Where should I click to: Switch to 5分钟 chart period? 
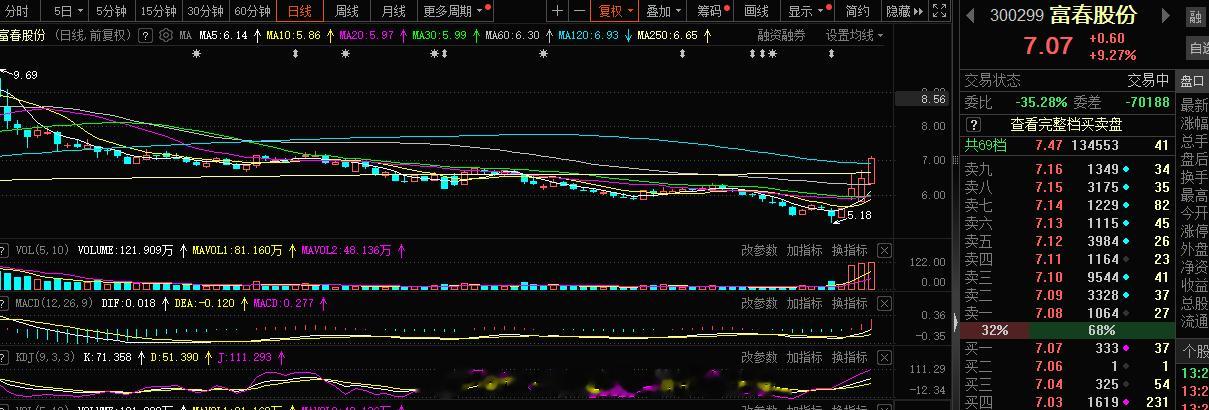(x=113, y=11)
